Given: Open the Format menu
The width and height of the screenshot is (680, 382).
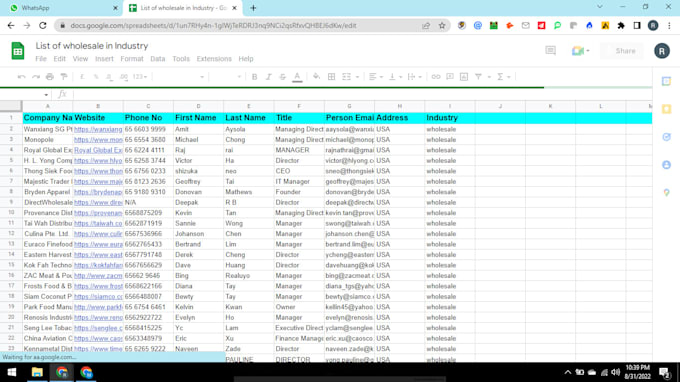Looking at the screenshot, I should pos(132,59).
